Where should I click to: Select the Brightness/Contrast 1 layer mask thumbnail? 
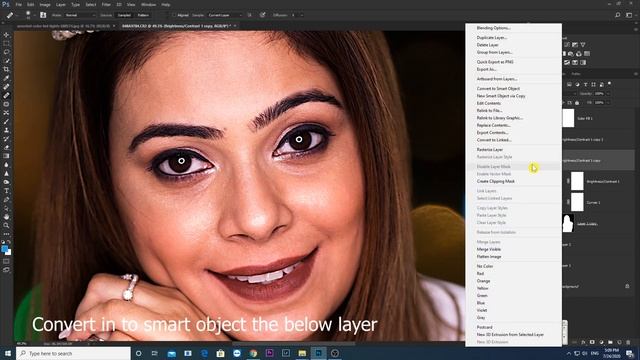point(577,181)
